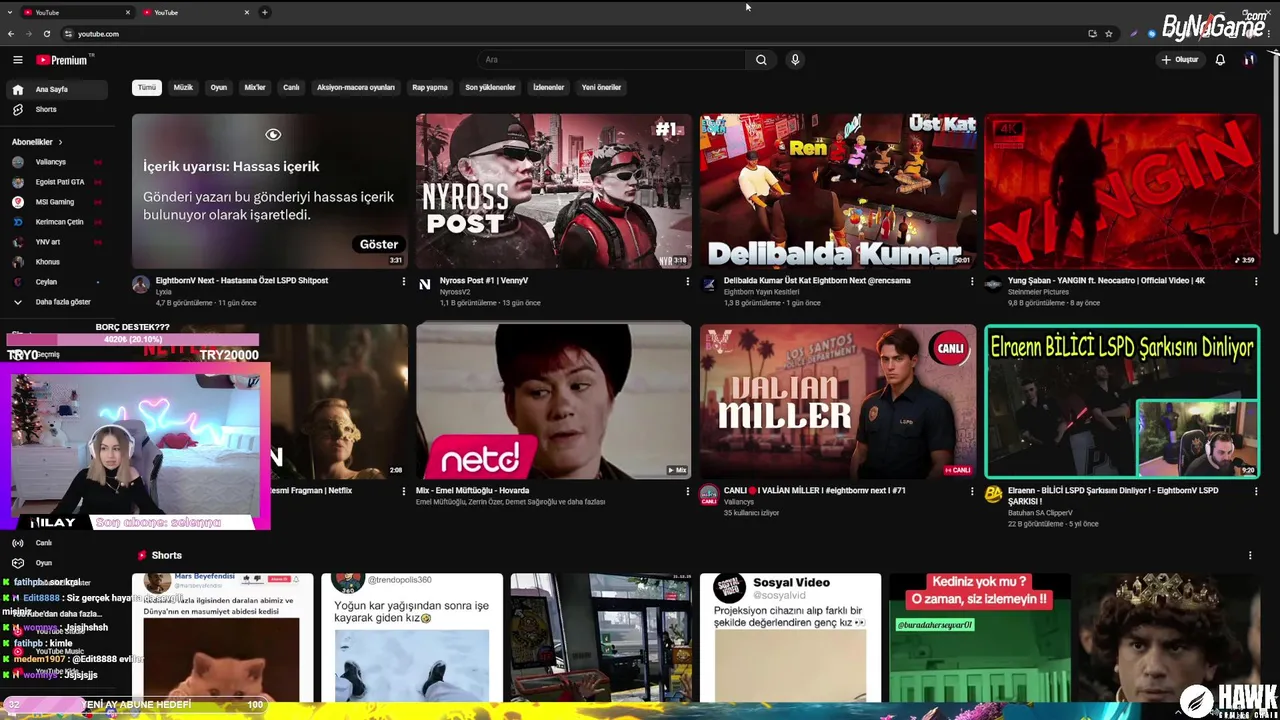Open the notifications bell

point(1220,60)
